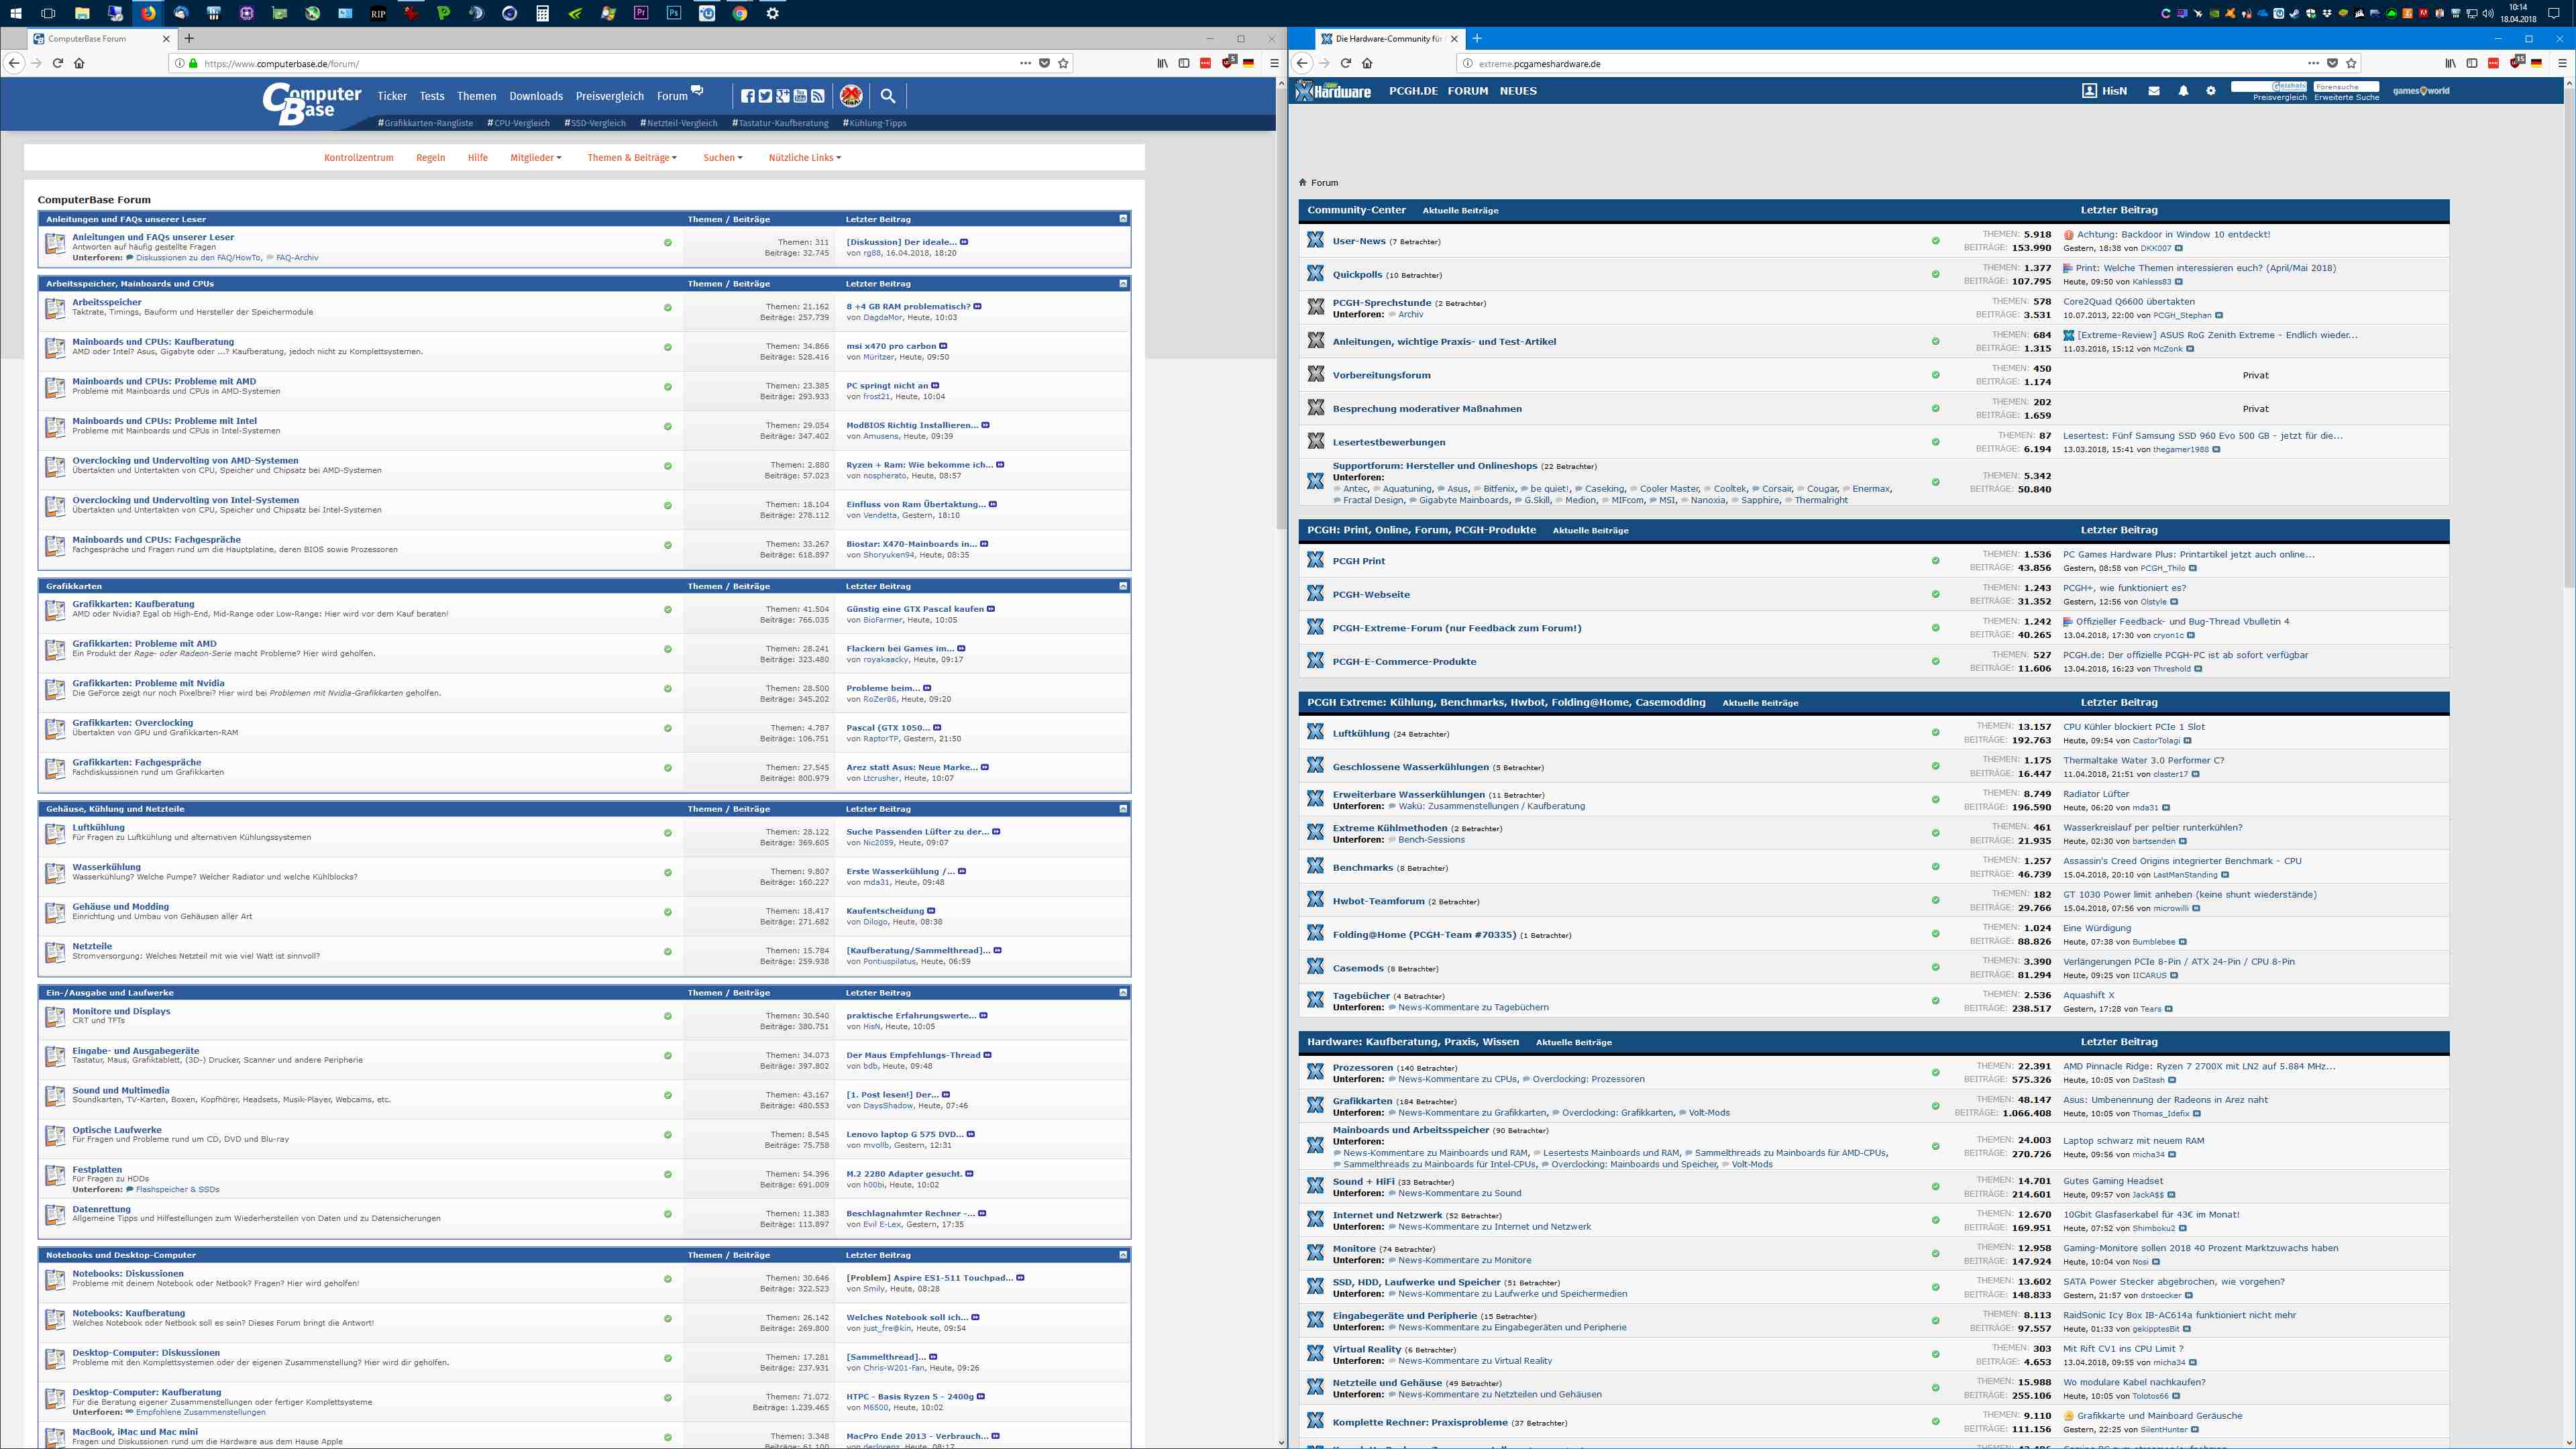Open PCGH notifications bell icon
This screenshot has height=1449, width=2576.
[2183, 91]
